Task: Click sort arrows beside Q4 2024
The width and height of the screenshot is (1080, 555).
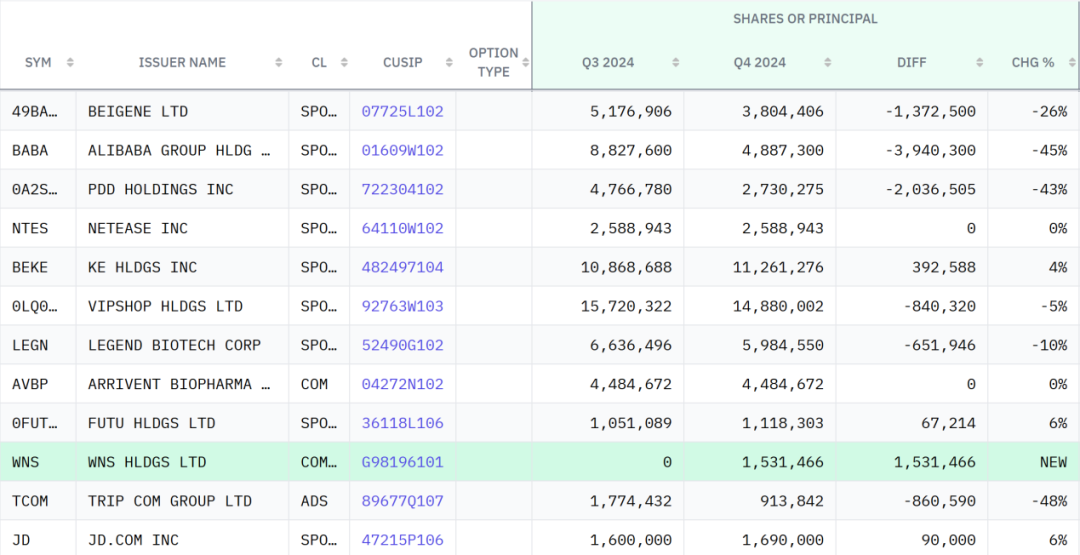Action: click(x=827, y=62)
